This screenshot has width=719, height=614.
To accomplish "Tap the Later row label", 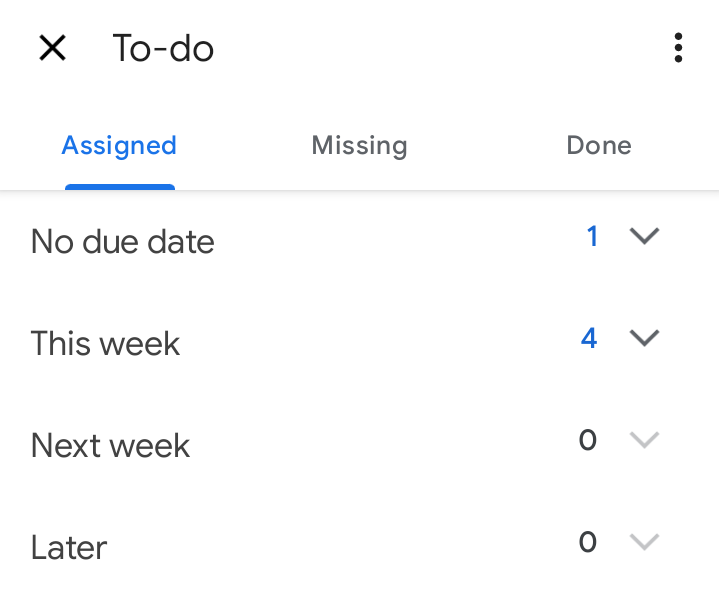I will tap(69, 547).
